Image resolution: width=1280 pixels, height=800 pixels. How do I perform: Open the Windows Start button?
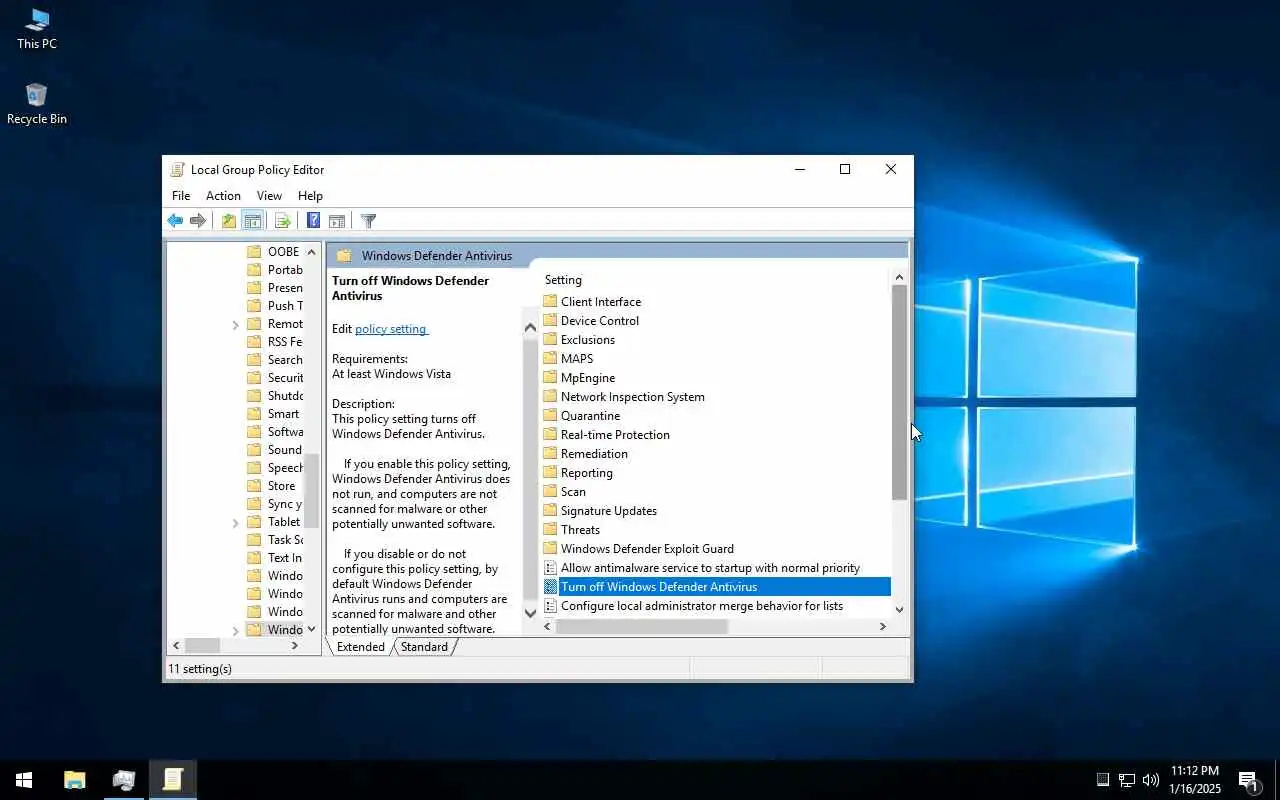click(x=24, y=780)
